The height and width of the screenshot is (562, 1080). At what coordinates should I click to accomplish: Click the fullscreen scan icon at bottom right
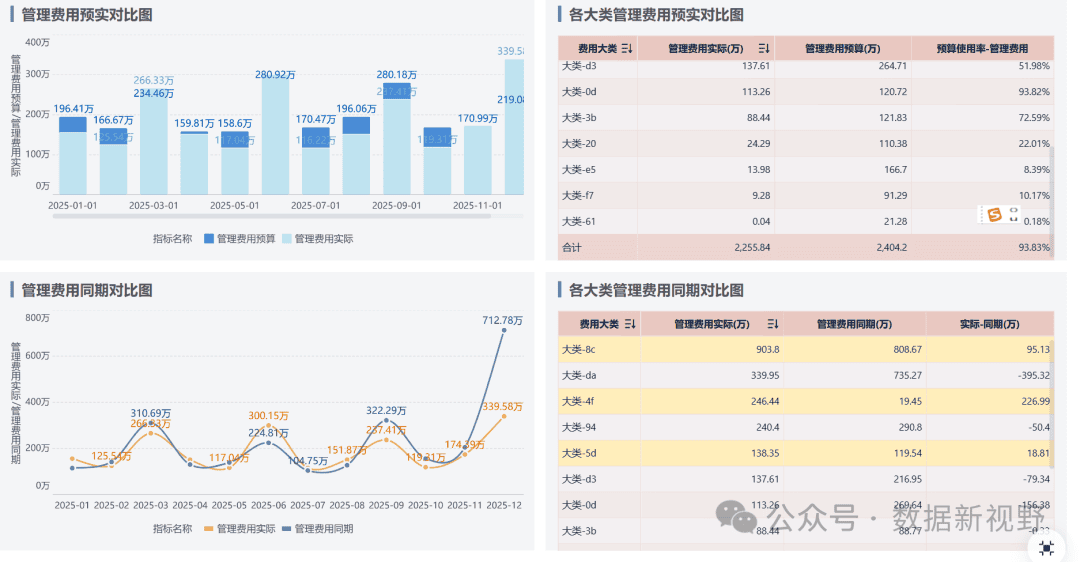(1047, 548)
